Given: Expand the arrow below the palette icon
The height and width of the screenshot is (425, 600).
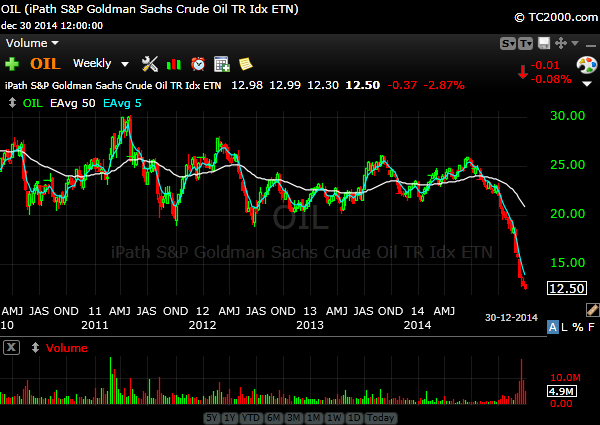Looking at the screenshot, I should point(587,84).
